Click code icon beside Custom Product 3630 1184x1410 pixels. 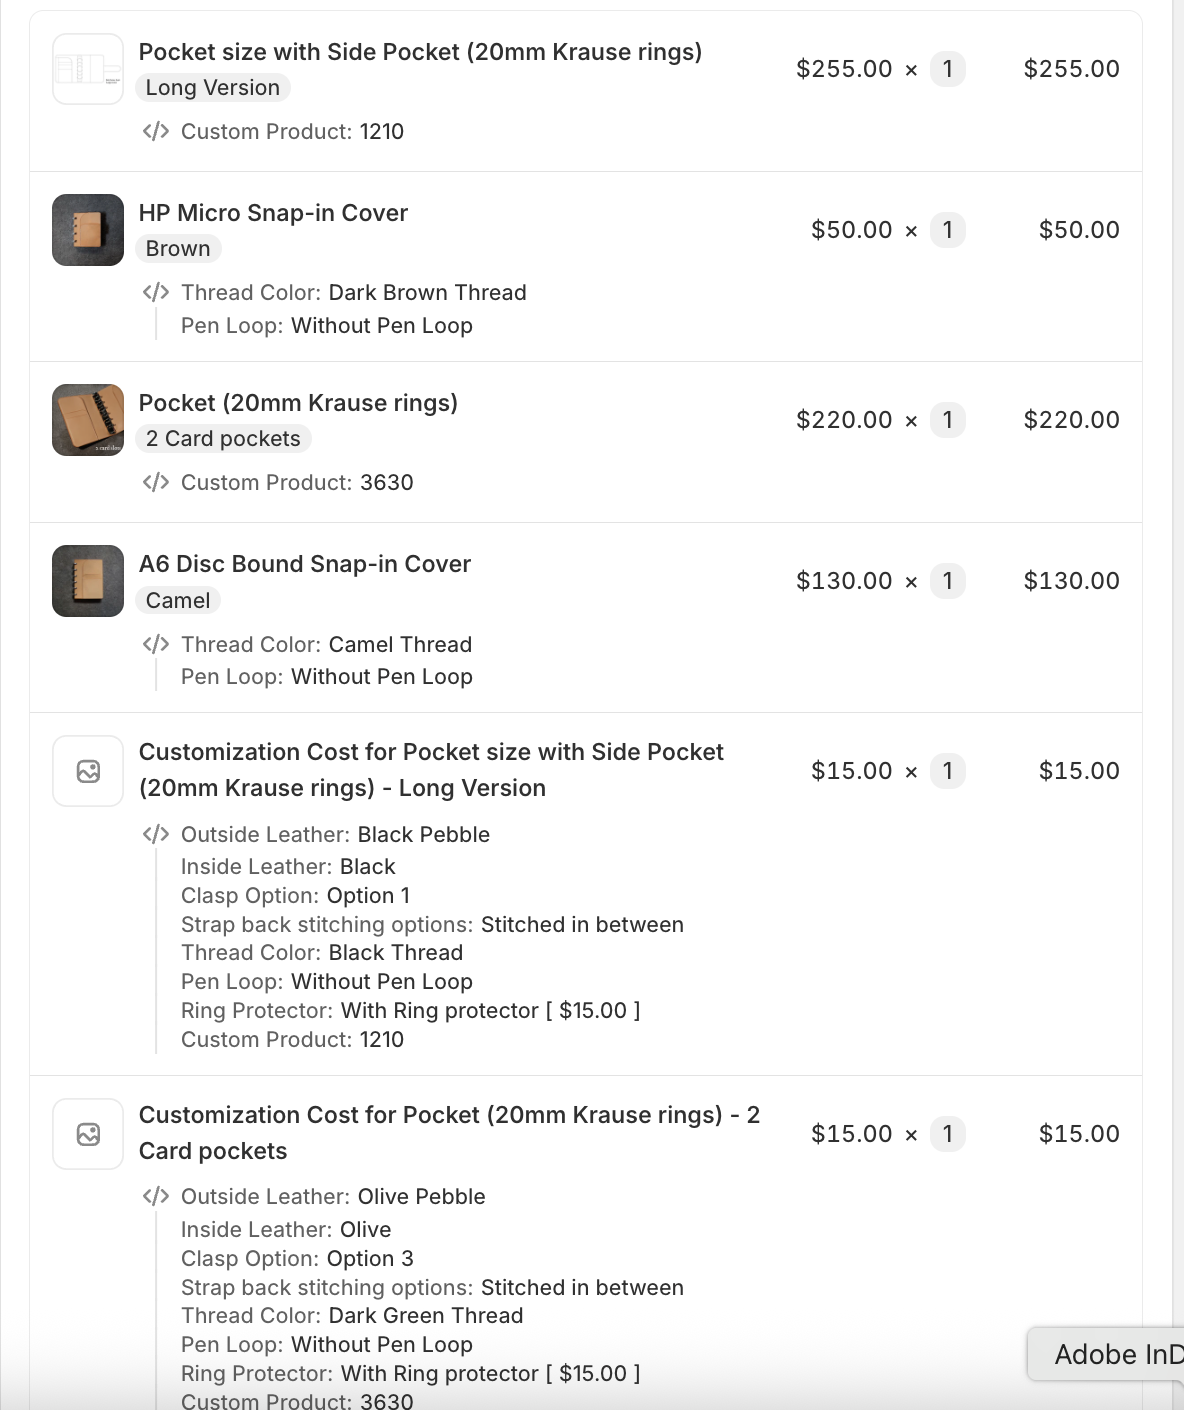(x=156, y=482)
